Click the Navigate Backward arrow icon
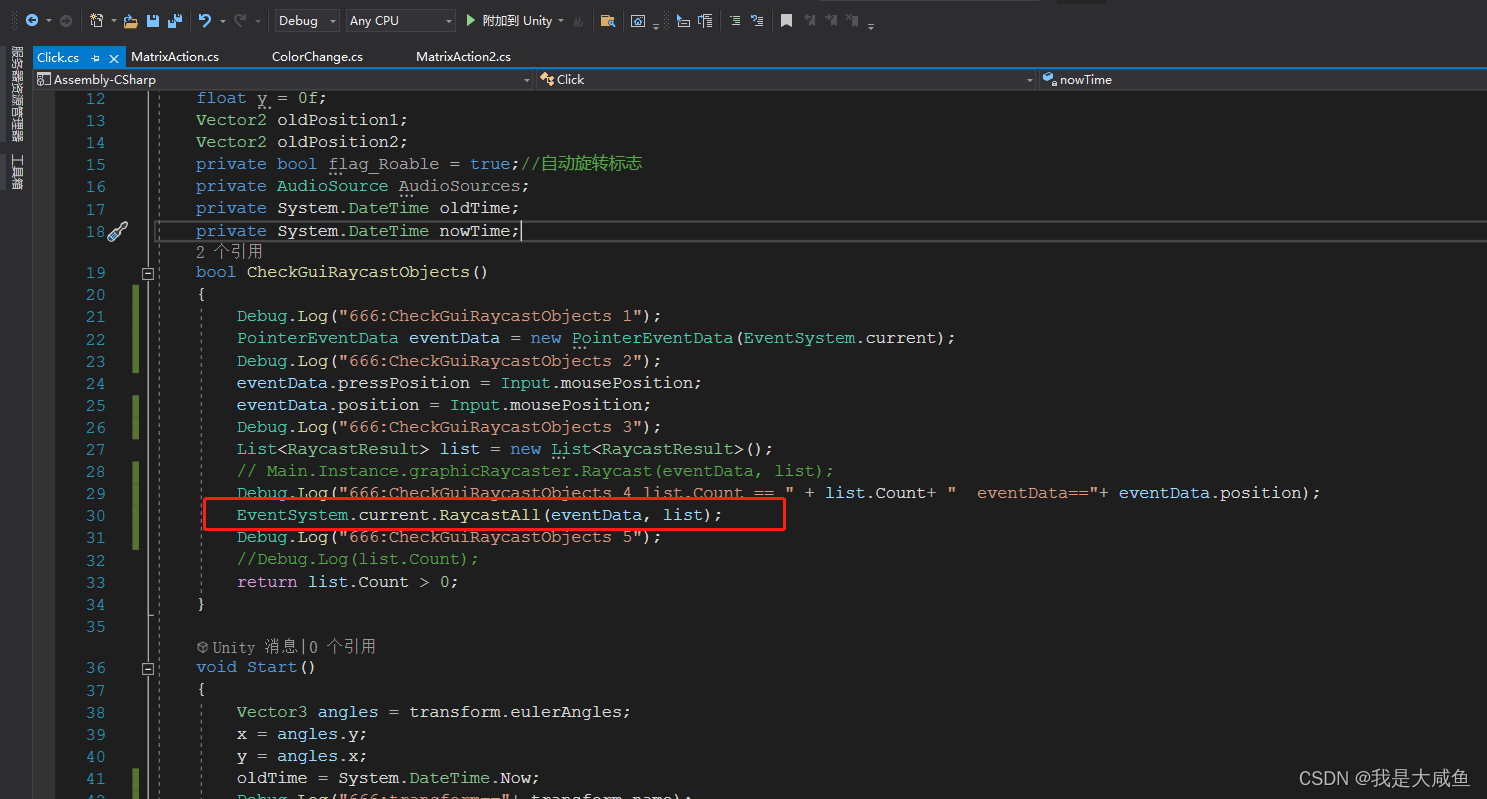1487x799 pixels. (30, 20)
